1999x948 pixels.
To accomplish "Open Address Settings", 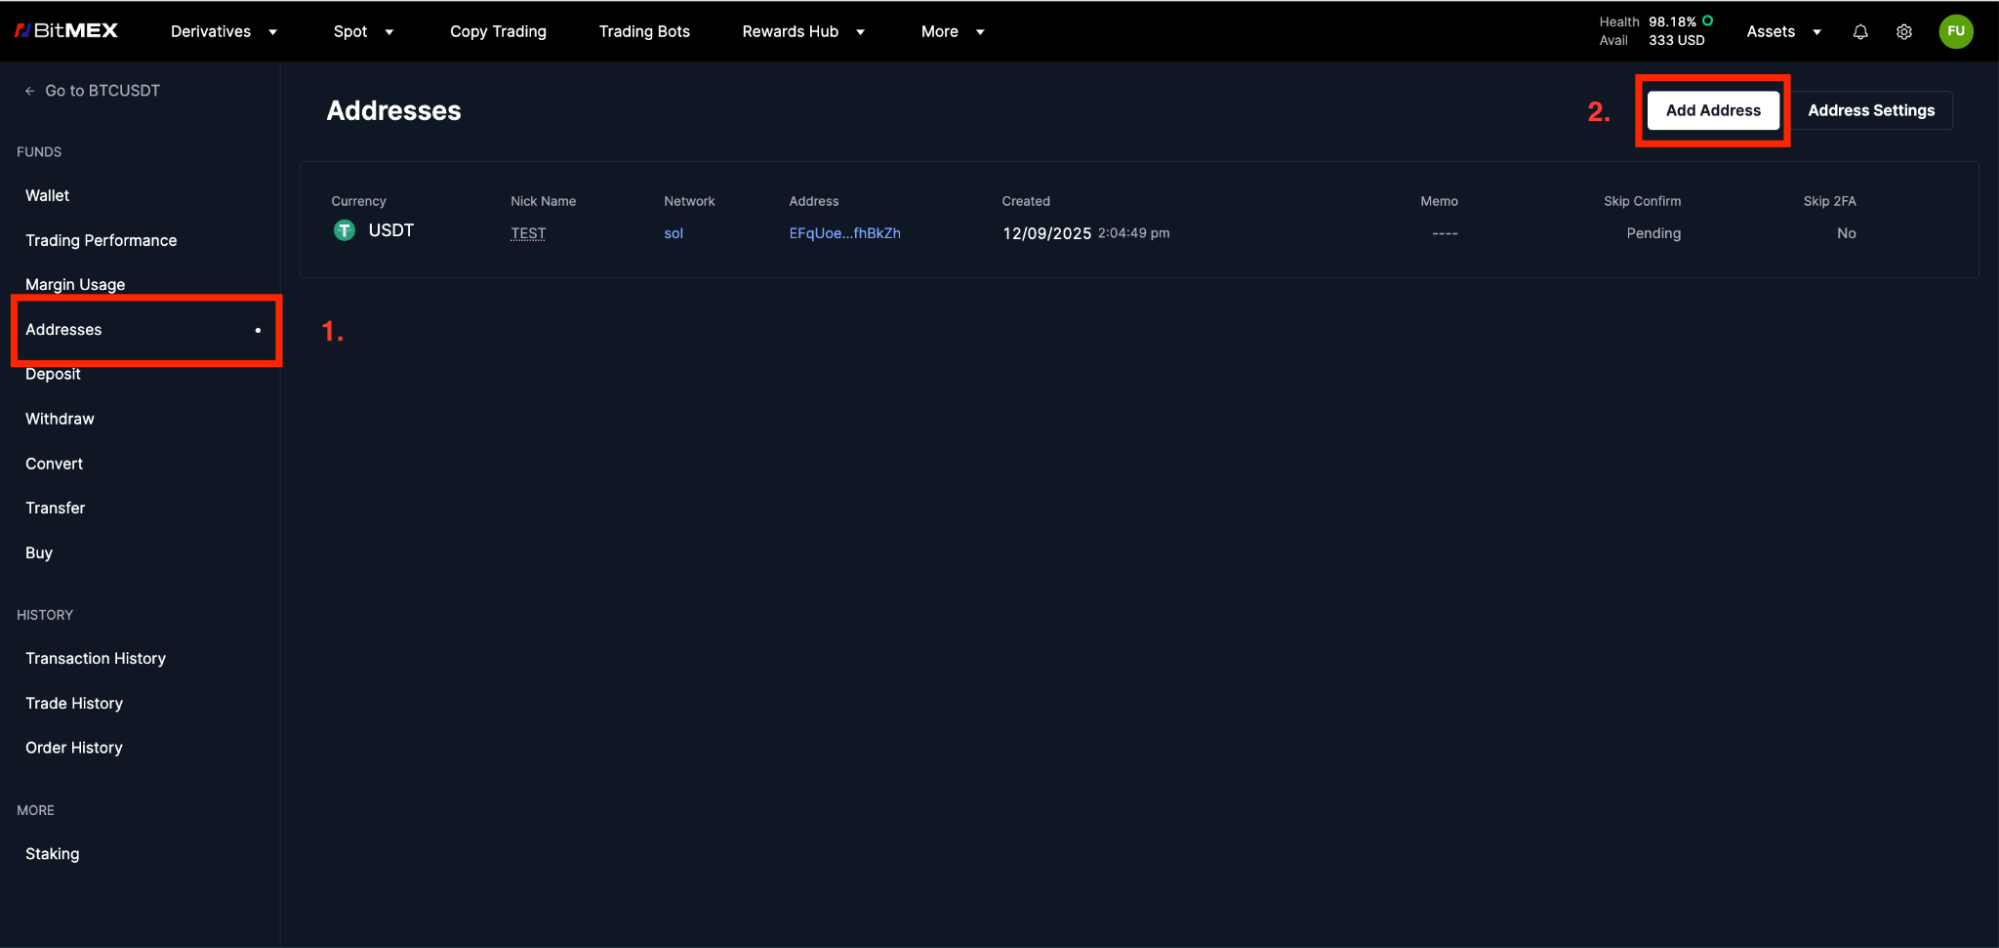I will (1870, 110).
